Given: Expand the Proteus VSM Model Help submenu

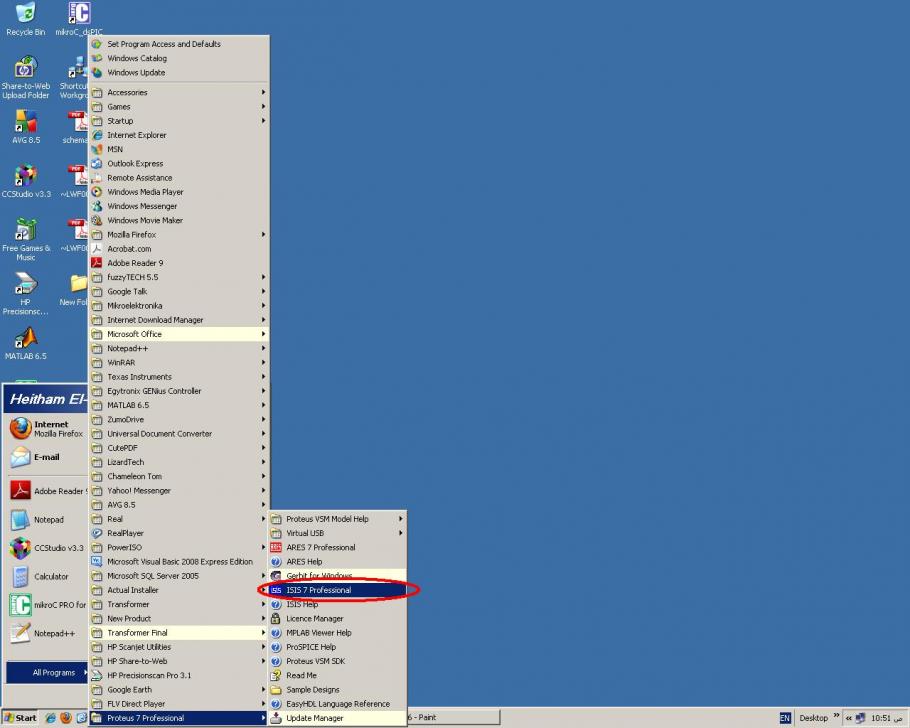Looking at the screenshot, I should point(337,519).
